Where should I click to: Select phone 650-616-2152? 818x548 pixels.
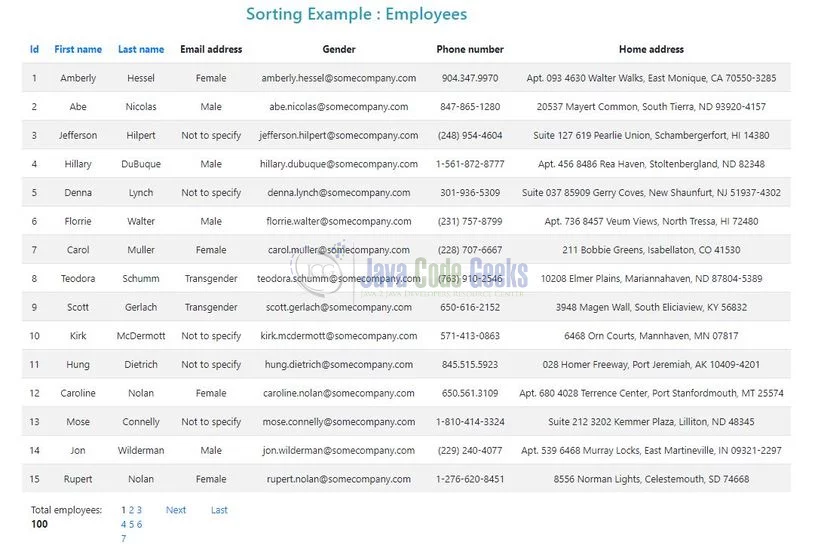tap(470, 307)
